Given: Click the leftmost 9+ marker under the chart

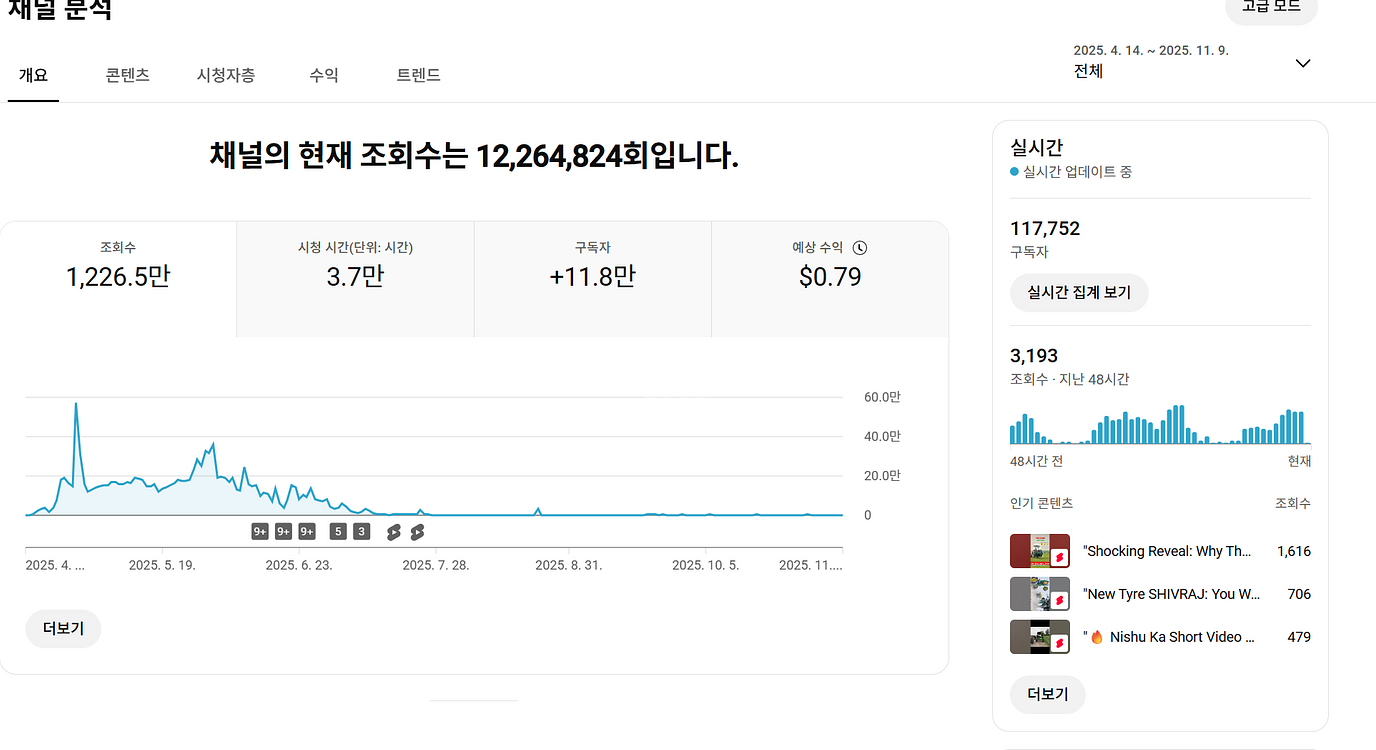Looking at the screenshot, I should tap(260, 532).
